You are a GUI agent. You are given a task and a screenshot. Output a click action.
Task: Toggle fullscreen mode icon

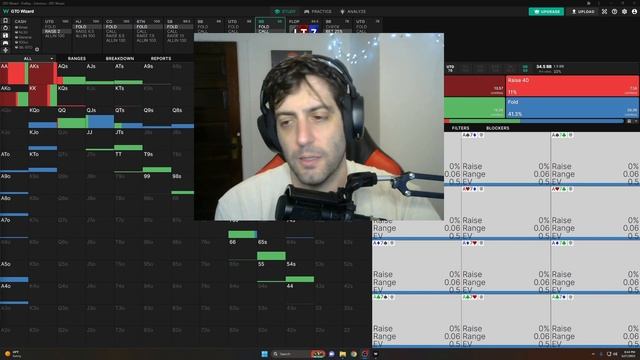pos(604,11)
